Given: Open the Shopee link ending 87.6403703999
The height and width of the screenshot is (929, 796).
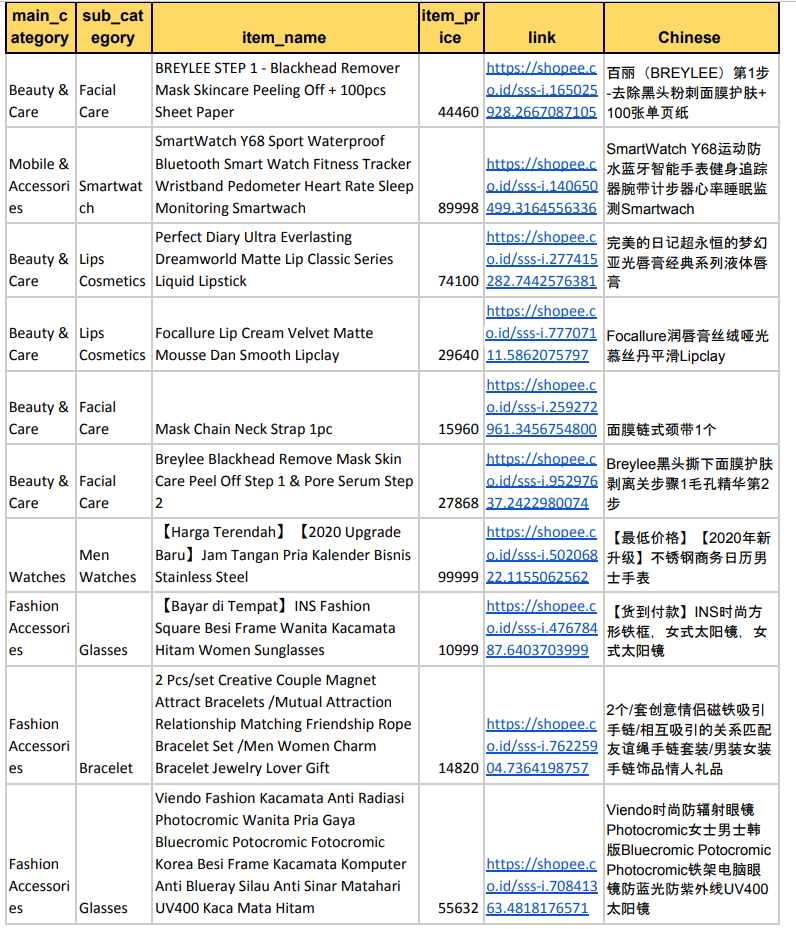Looking at the screenshot, I should [541, 628].
